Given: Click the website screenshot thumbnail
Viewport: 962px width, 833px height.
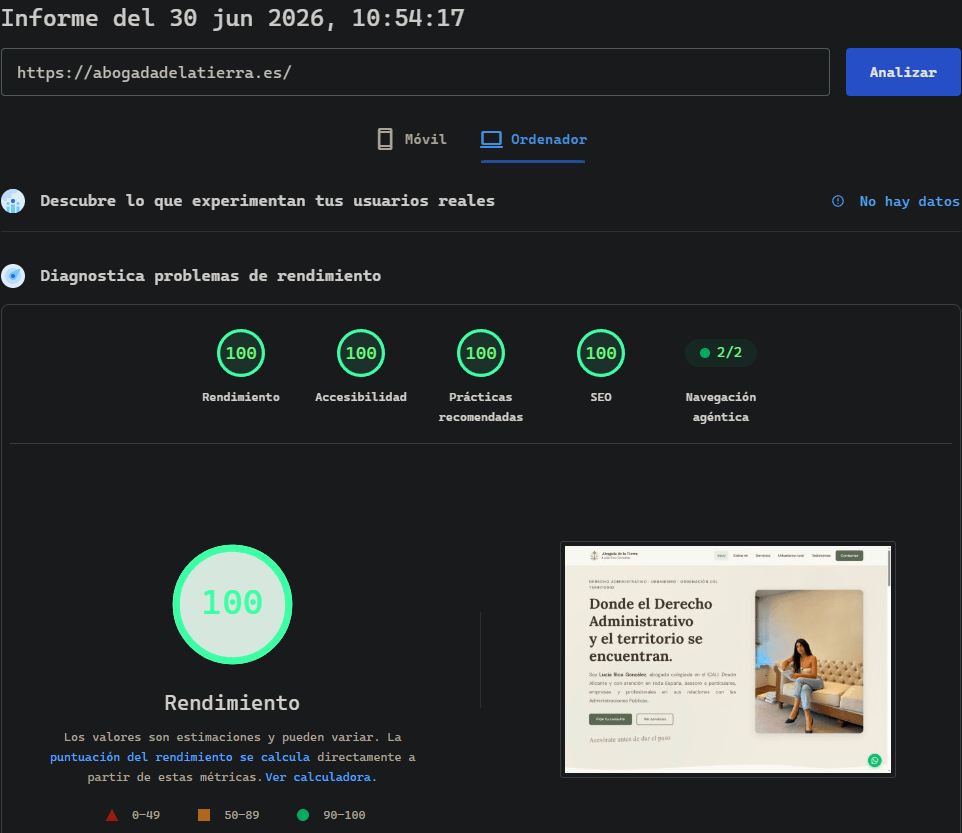Looking at the screenshot, I should (x=728, y=659).
